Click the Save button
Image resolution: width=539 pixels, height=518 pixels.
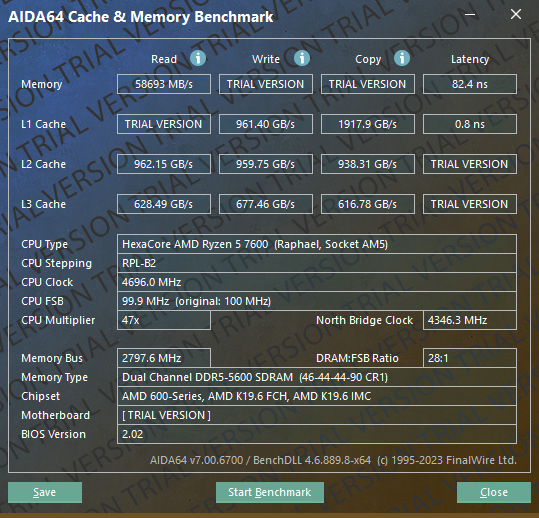[x=45, y=492]
